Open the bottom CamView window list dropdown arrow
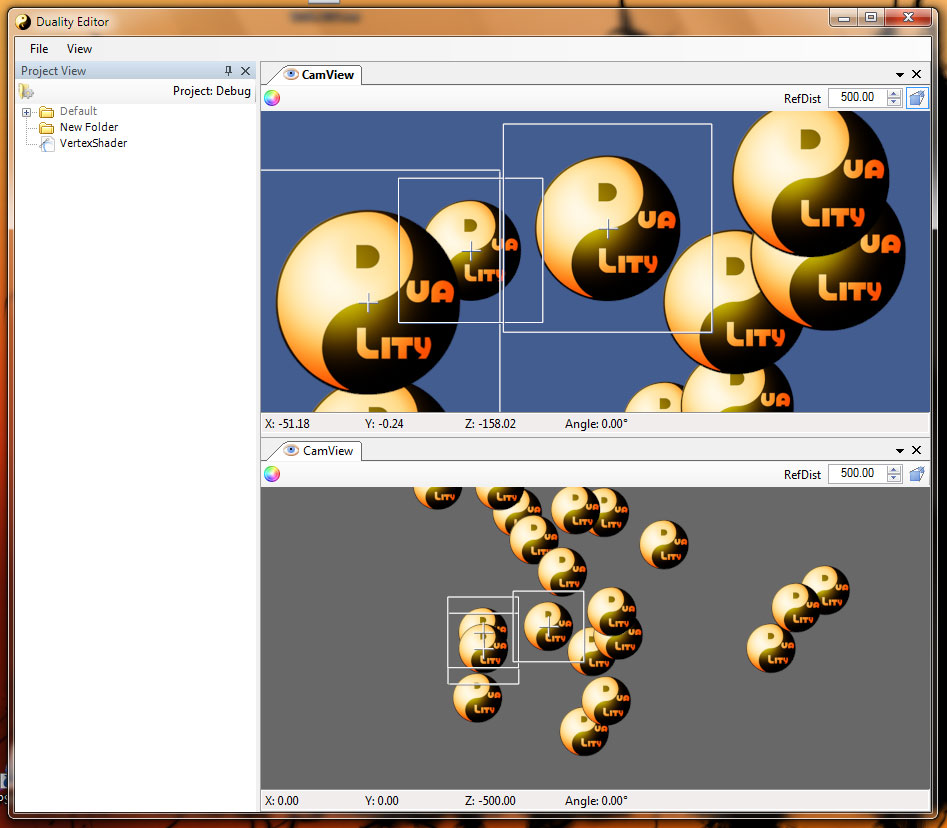This screenshot has width=947, height=828. 900,451
